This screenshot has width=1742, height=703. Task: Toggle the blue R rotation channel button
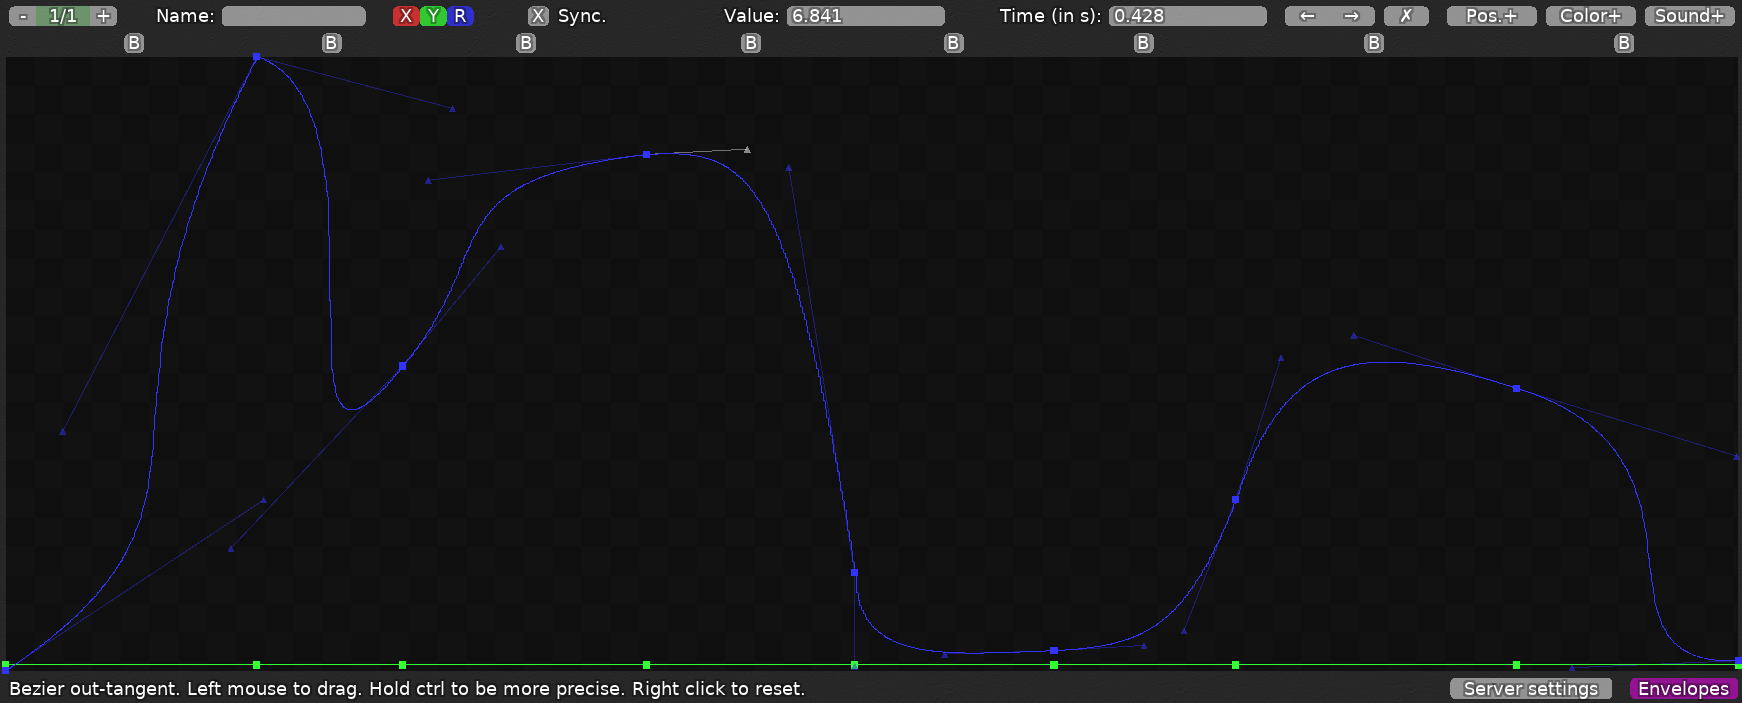[460, 16]
